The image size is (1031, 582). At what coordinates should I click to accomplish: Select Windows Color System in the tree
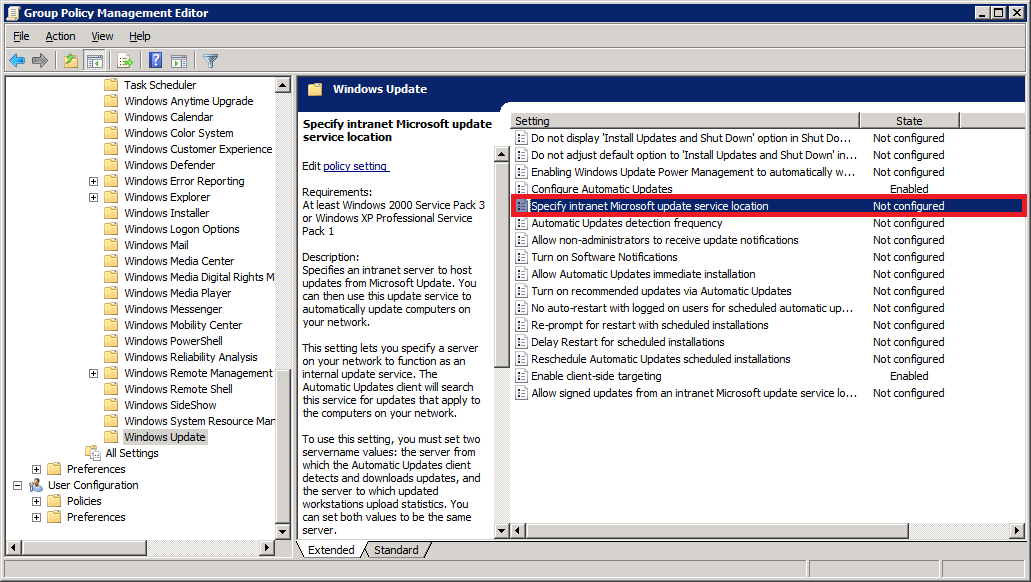[178, 133]
